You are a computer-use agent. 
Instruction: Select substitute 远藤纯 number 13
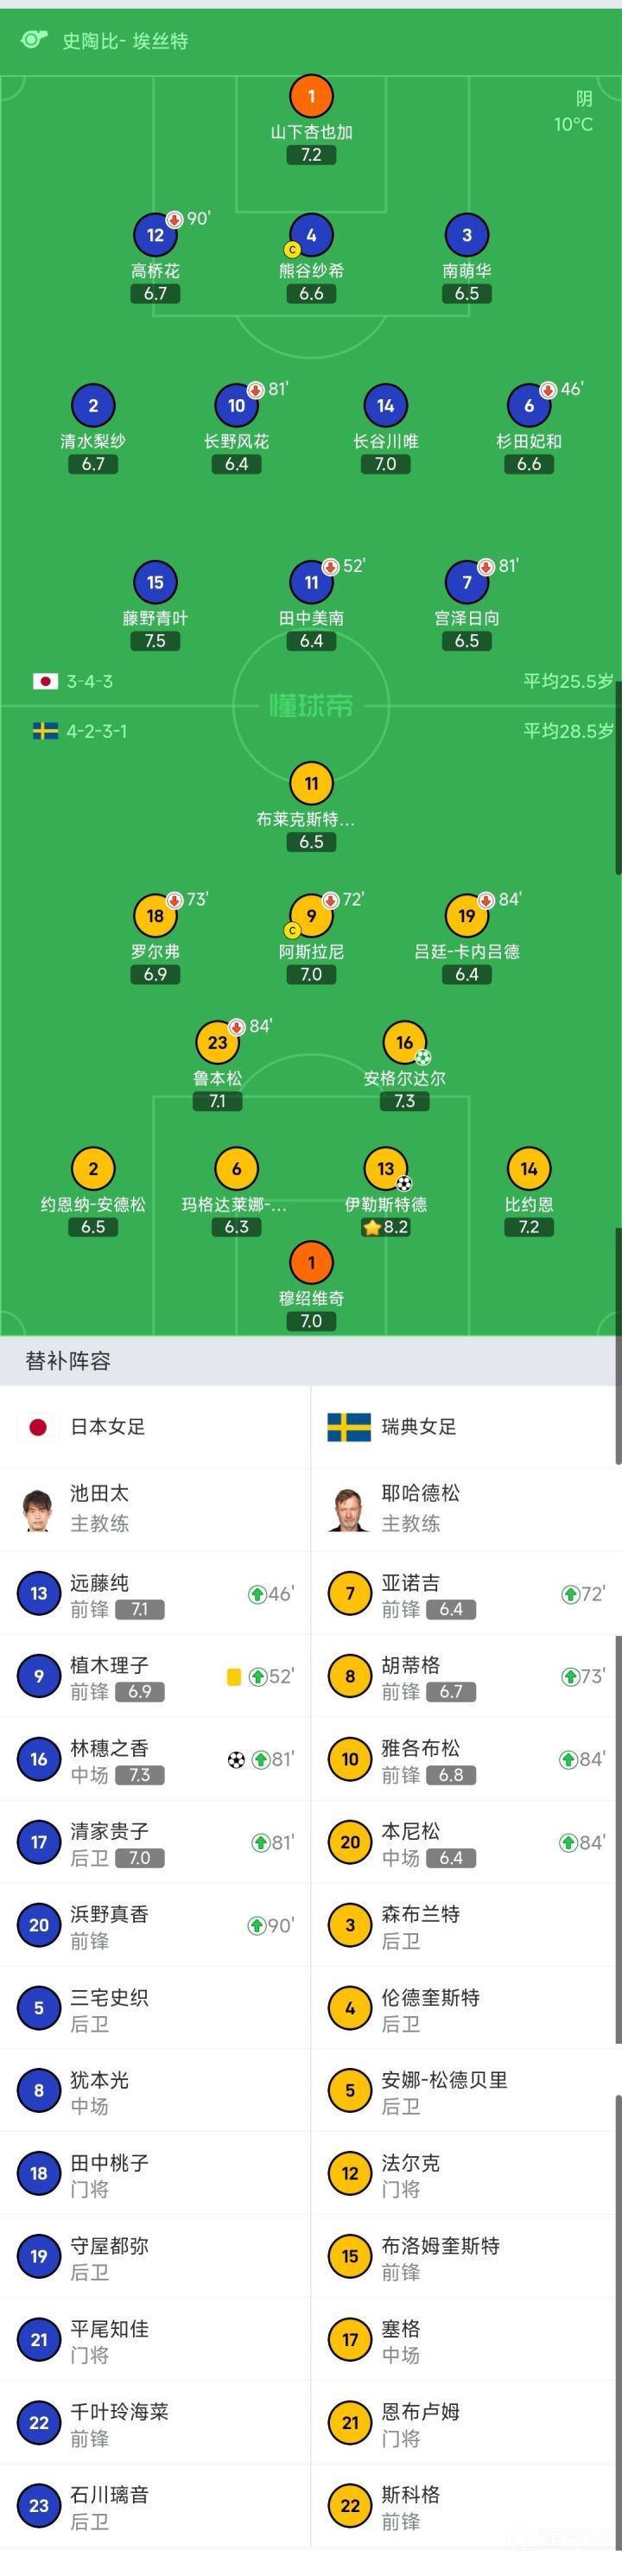tap(39, 1594)
